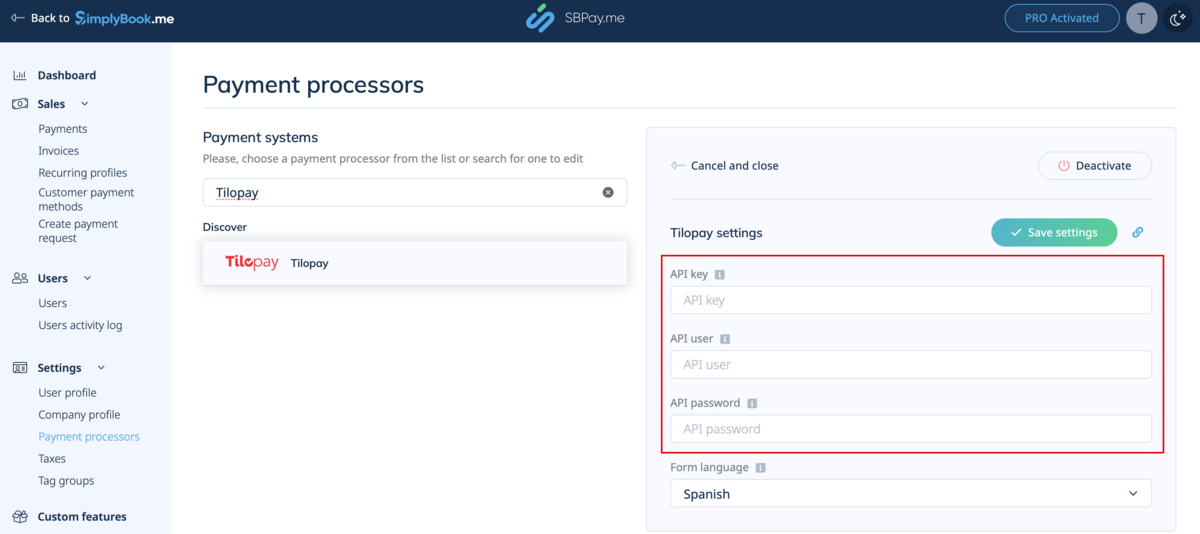This screenshot has width=1200, height=534.
Task: Collapse the Sales sidebar section
Action: 84,104
